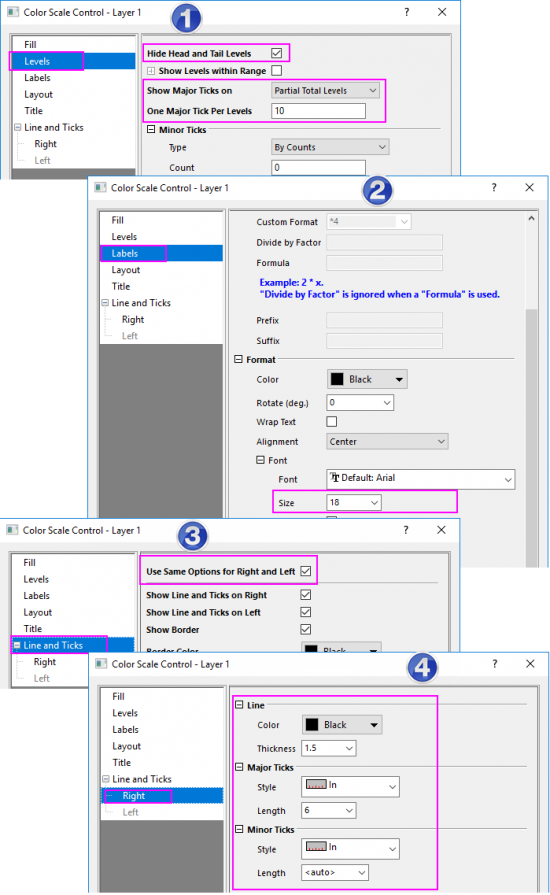Click the help question mark in dialog 1
Viewport: 550px width, 895px height.
[406, 12]
